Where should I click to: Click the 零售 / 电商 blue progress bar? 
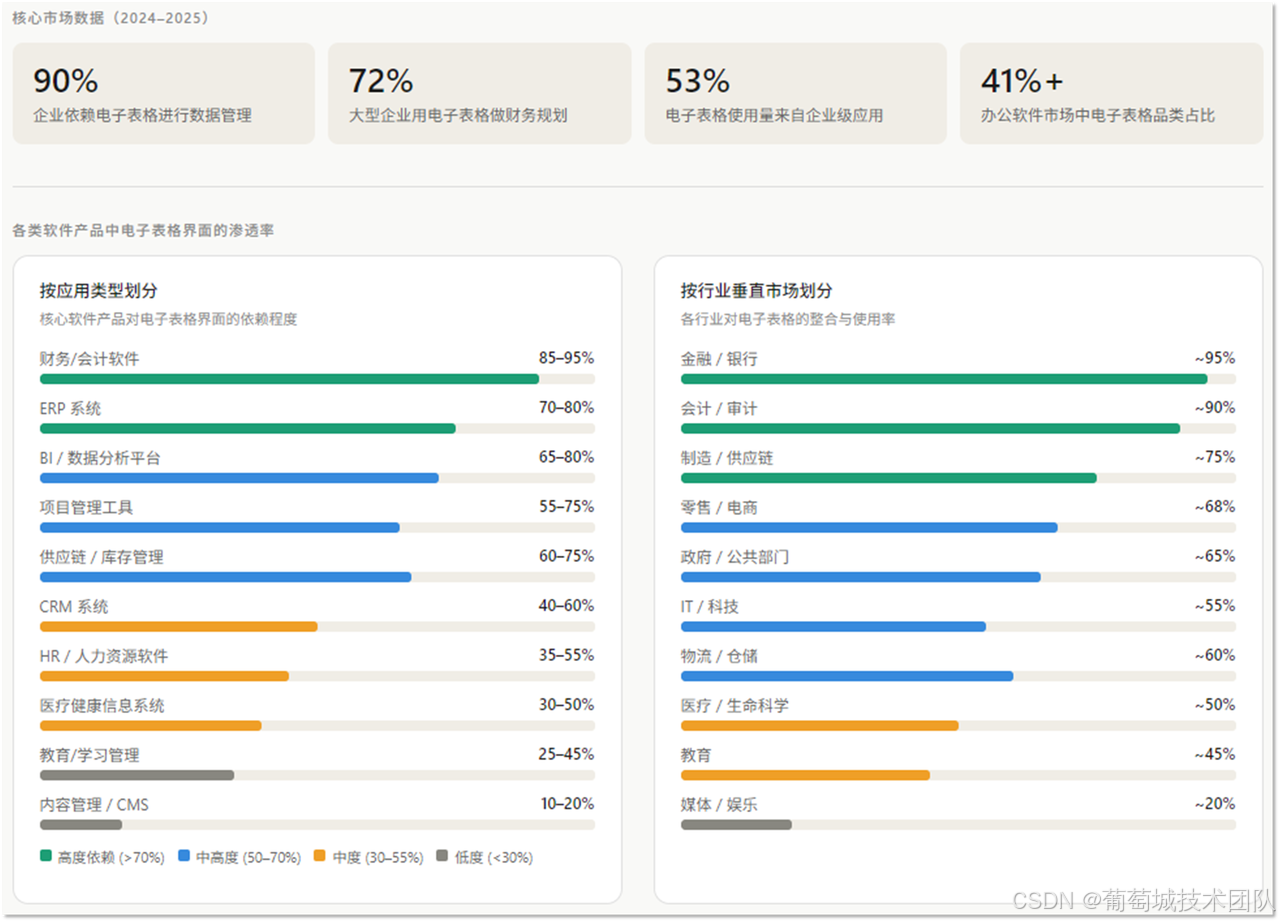[x=869, y=528]
